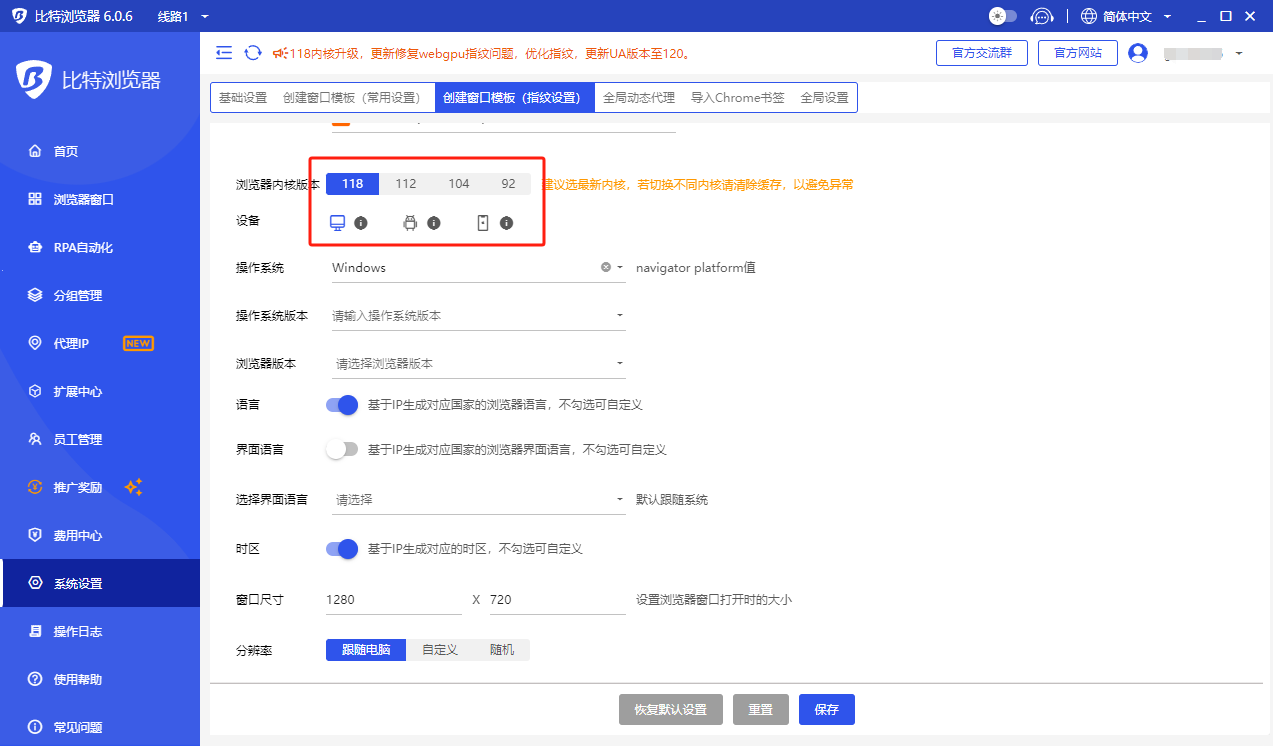This screenshot has width=1273, height=746.
Task: Open the 浏览器窗口 sidebar icon
Action: point(35,200)
